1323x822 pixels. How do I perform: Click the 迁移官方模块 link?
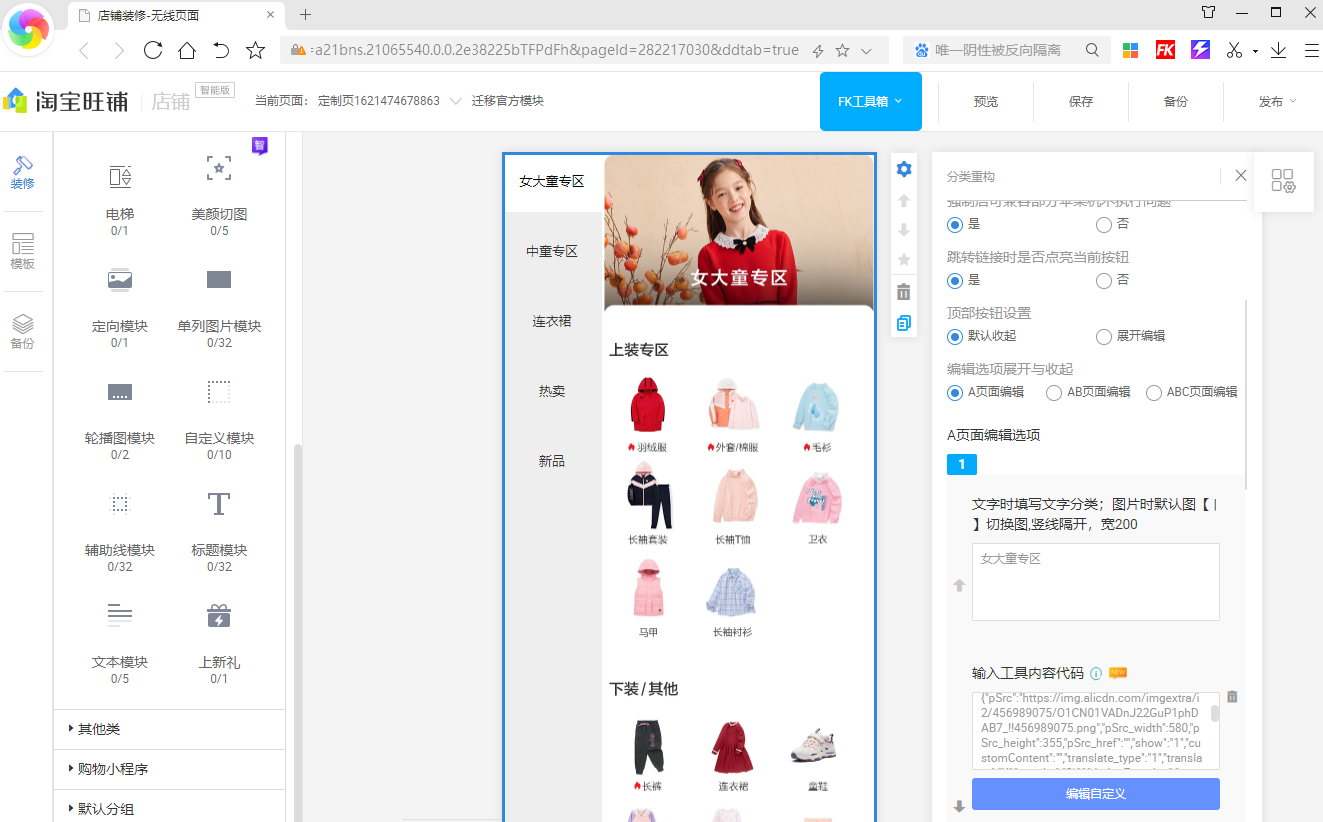pos(508,101)
